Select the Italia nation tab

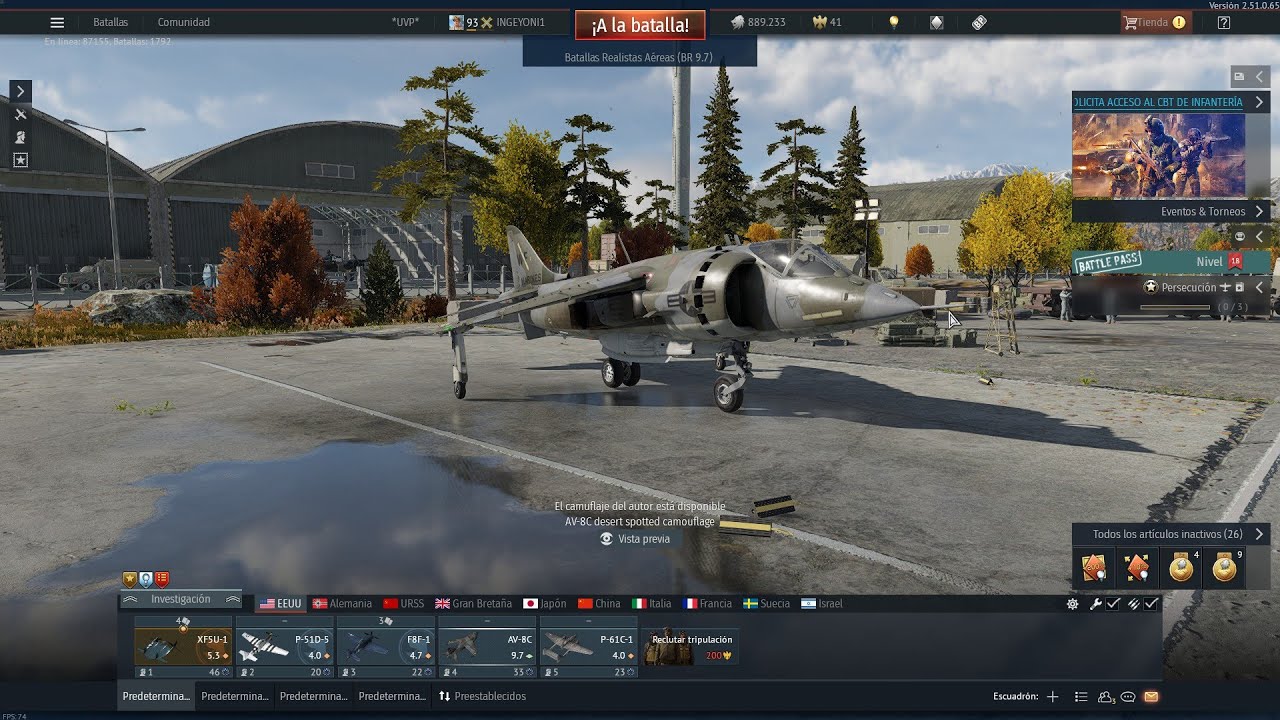point(652,604)
